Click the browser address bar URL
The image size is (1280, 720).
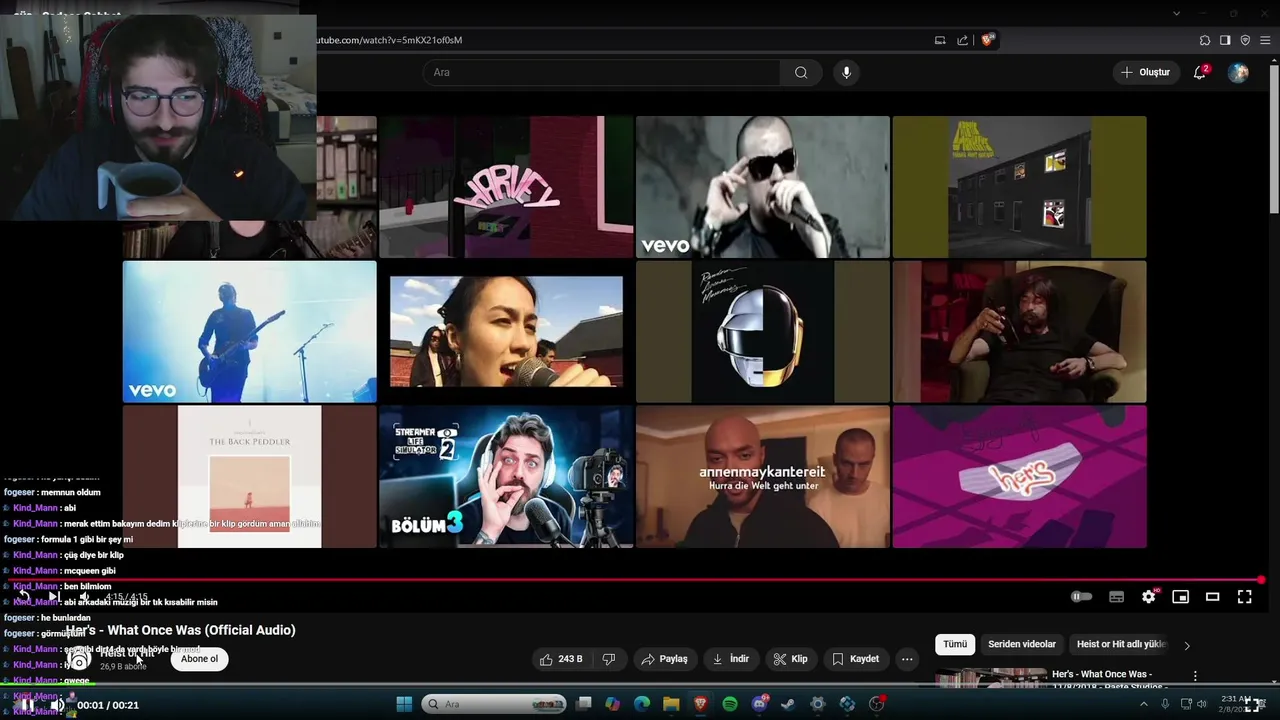(390, 40)
